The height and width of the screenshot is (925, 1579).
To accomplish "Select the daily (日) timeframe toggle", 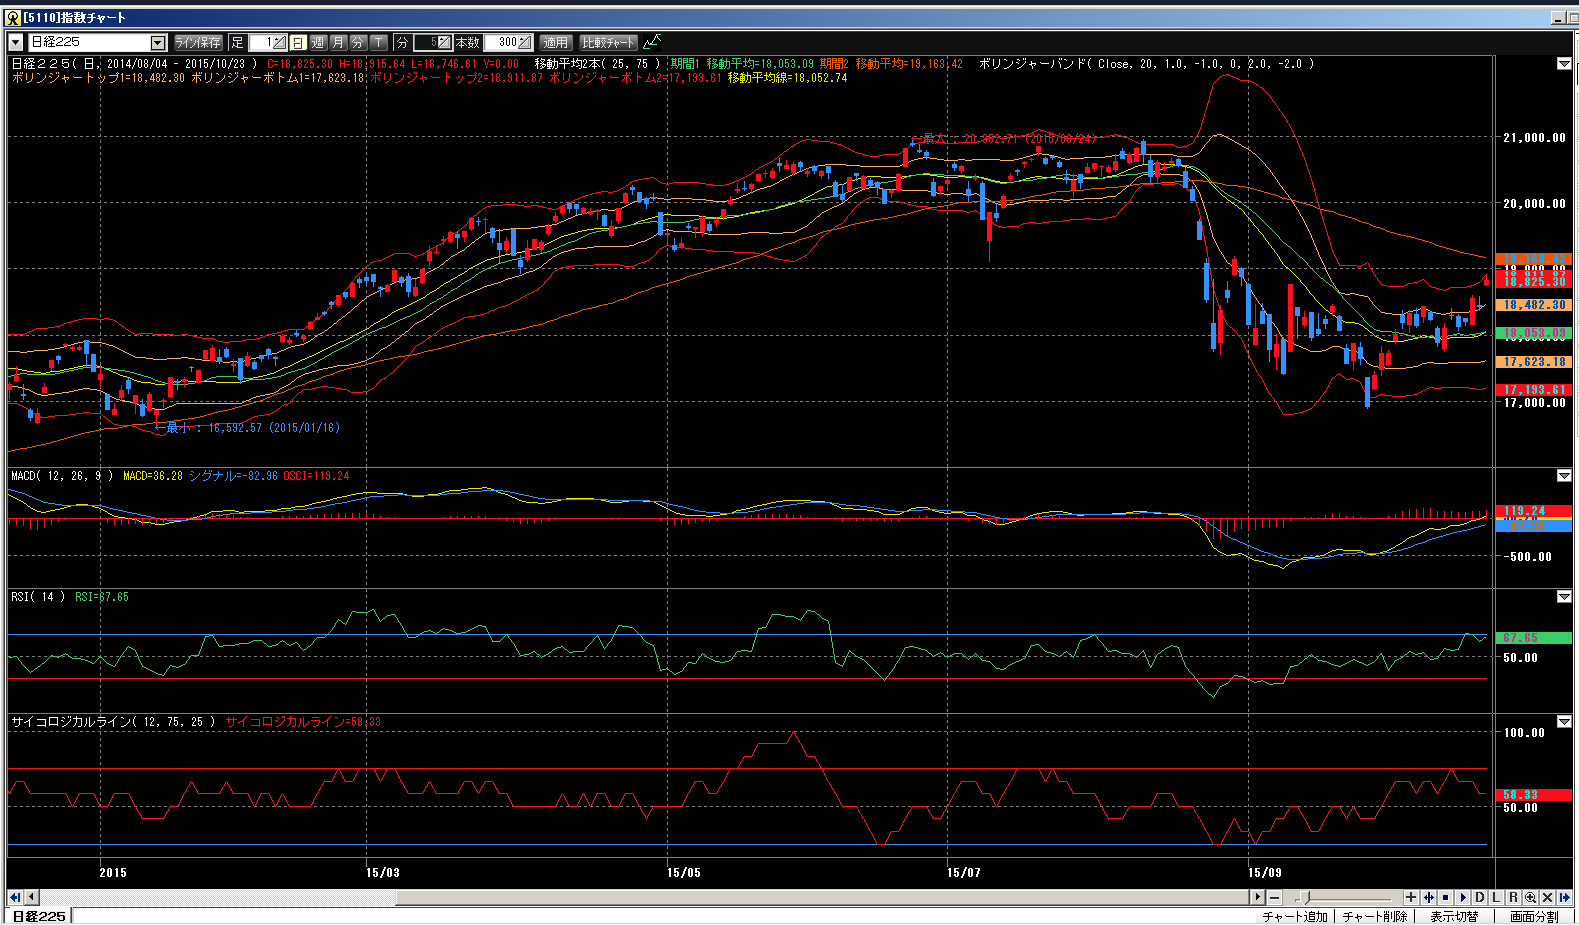I will point(298,42).
